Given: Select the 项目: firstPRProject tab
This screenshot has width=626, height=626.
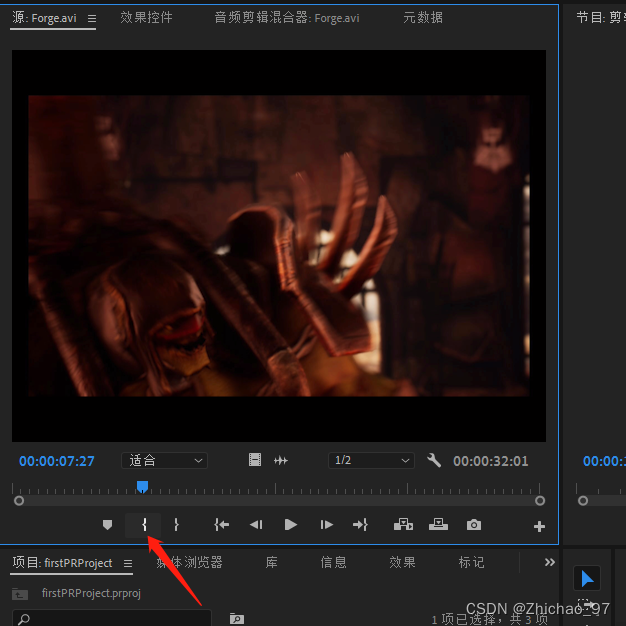Looking at the screenshot, I should [62, 563].
